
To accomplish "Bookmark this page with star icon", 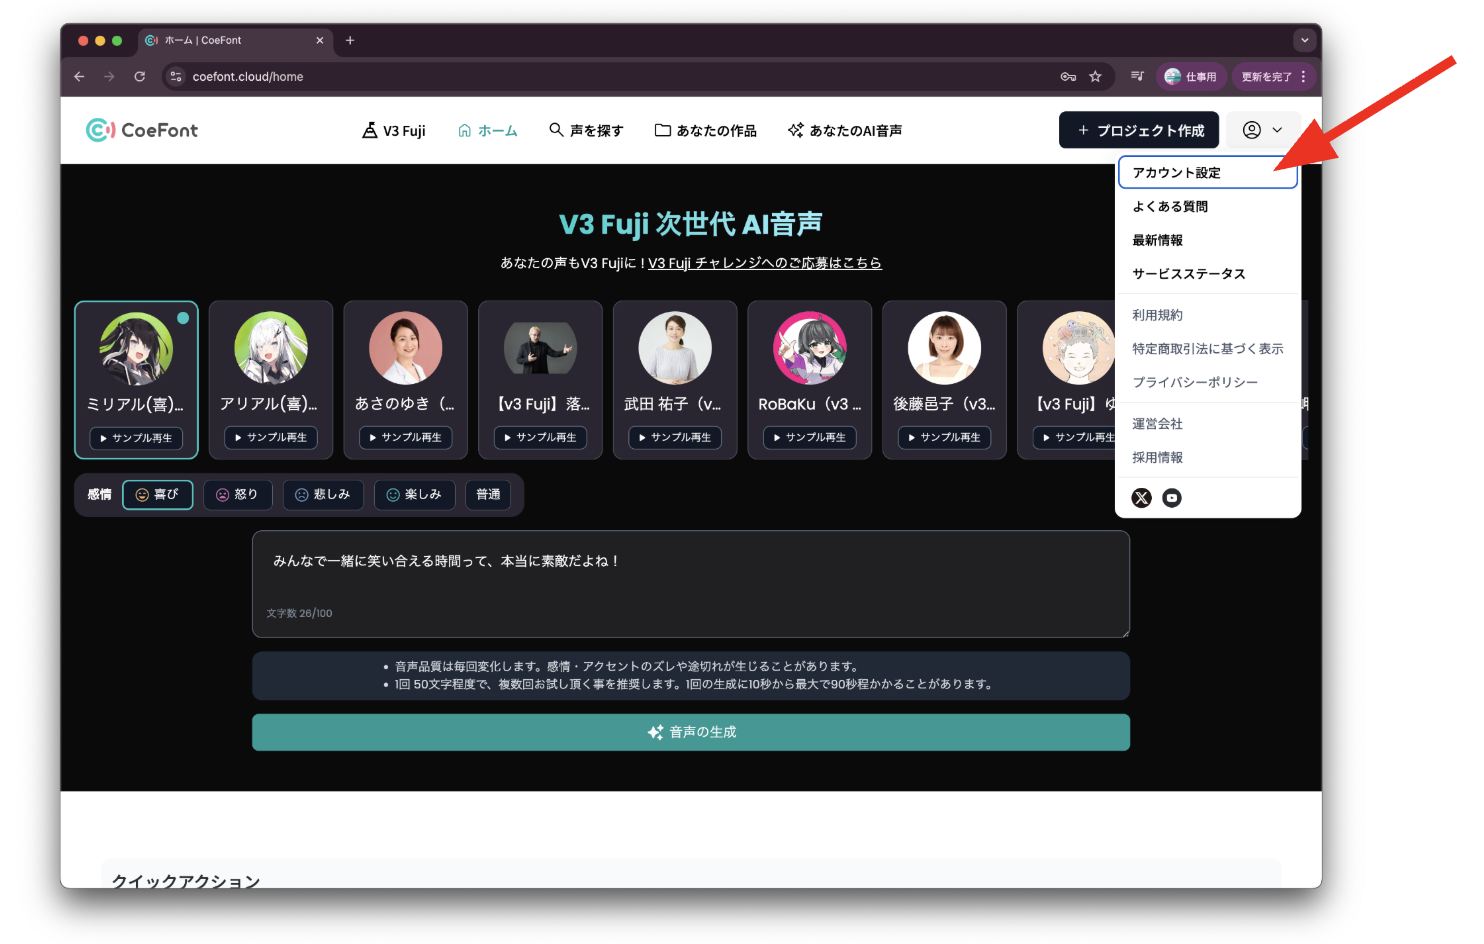I will coord(1095,76).
